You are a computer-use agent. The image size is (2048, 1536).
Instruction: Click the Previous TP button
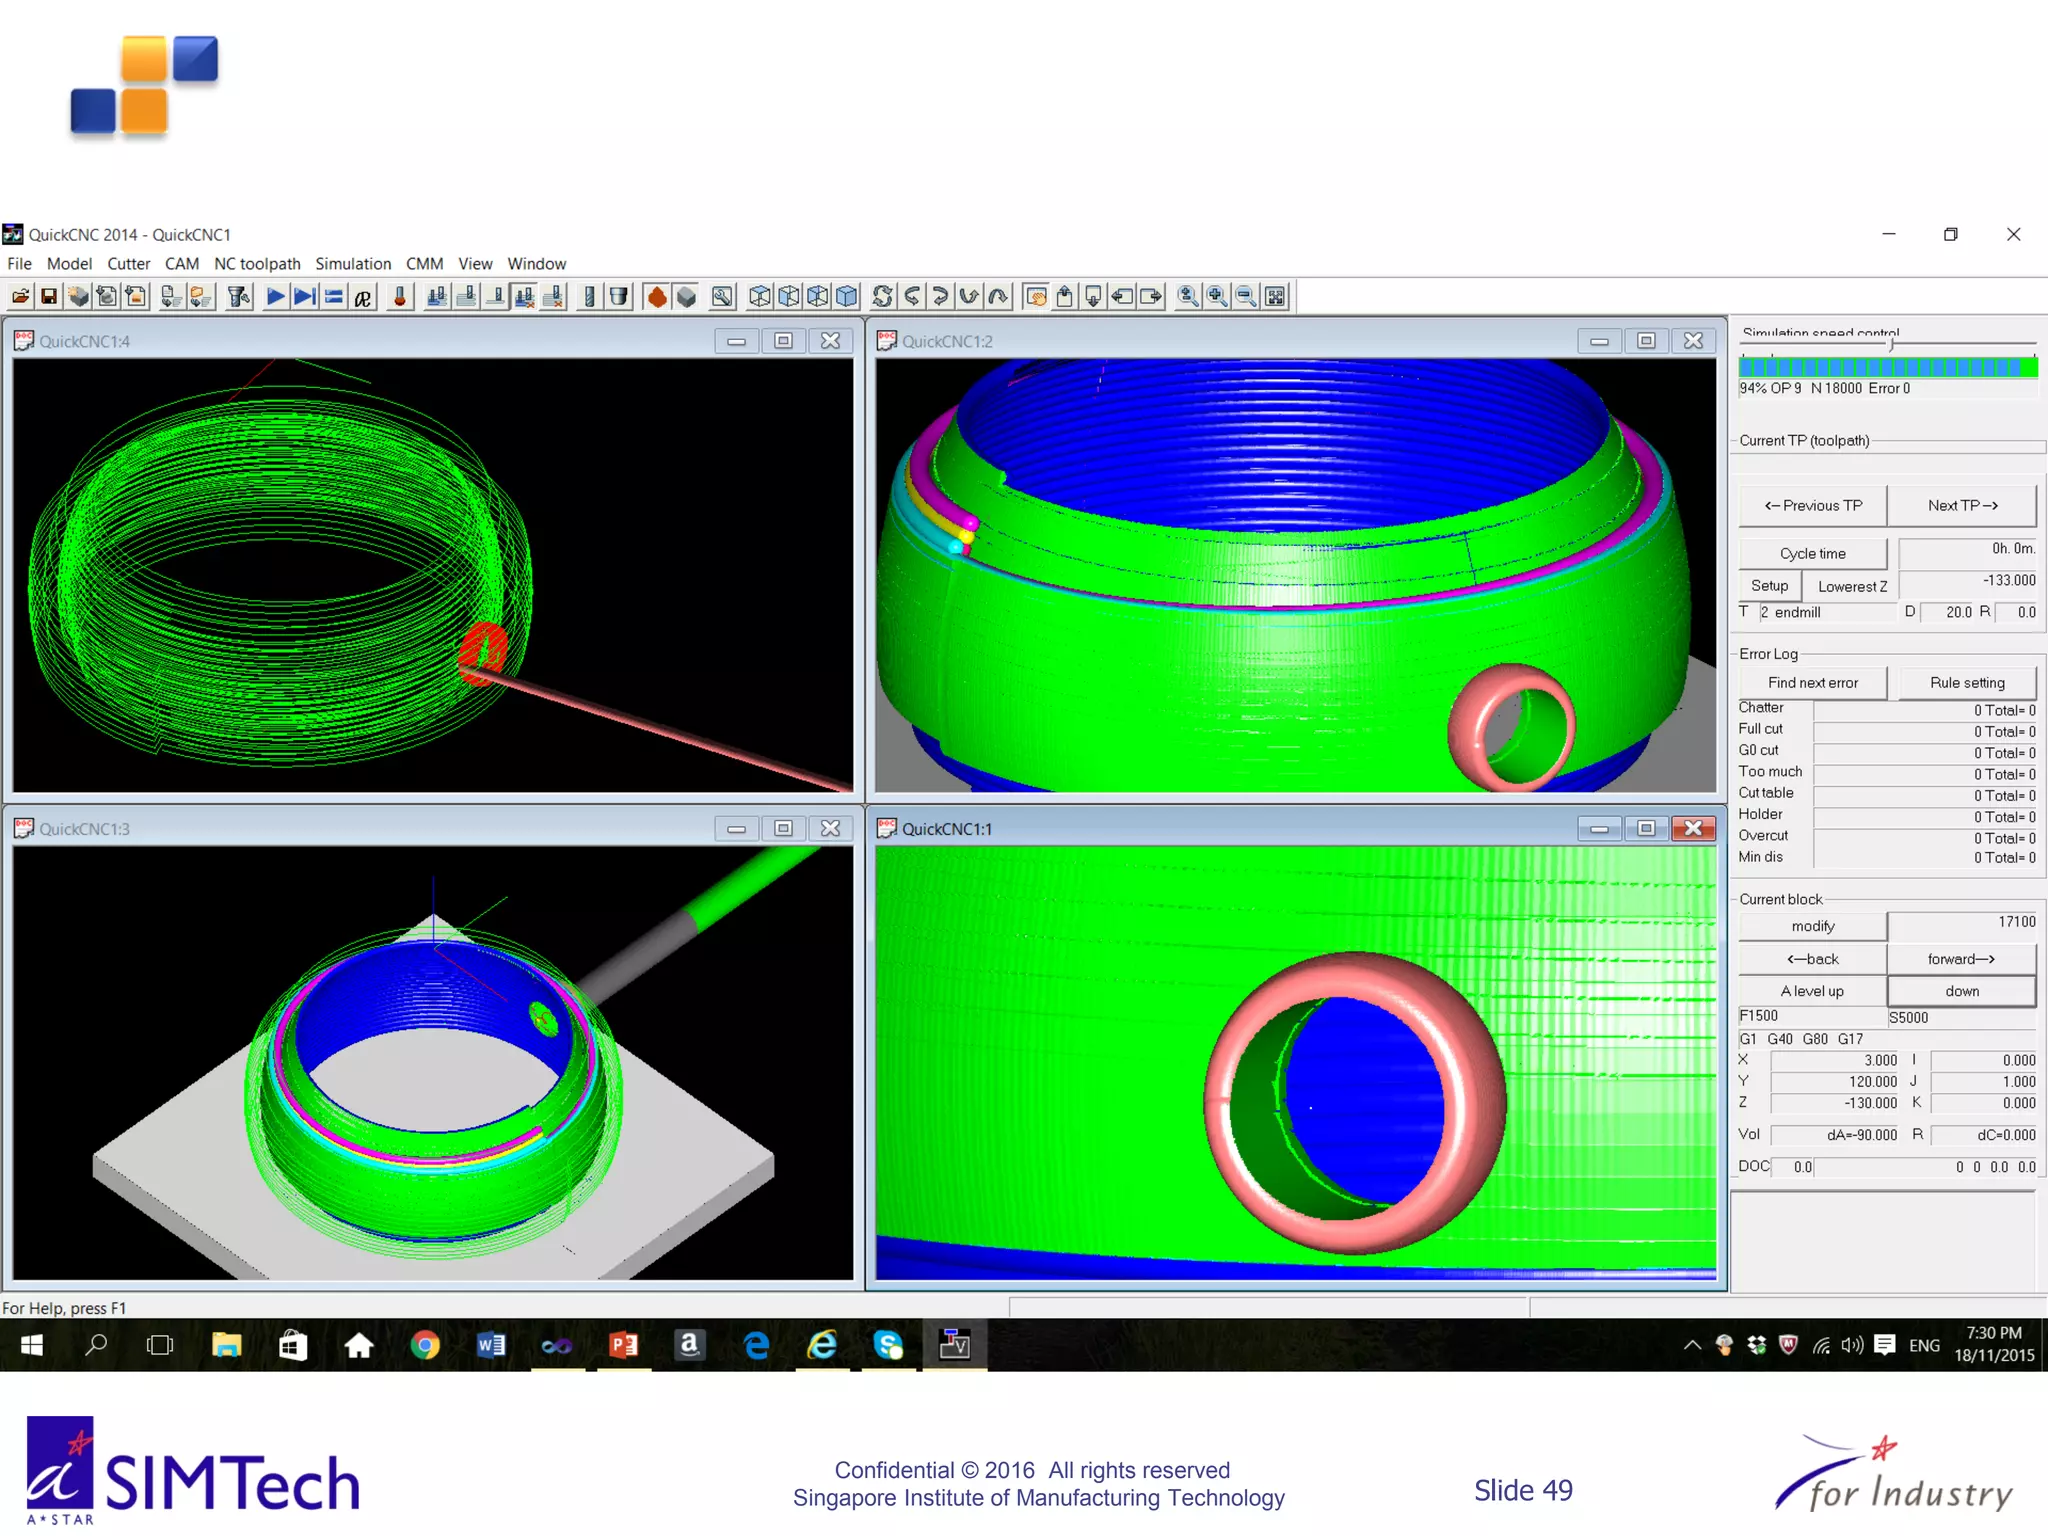point(1812,506)
